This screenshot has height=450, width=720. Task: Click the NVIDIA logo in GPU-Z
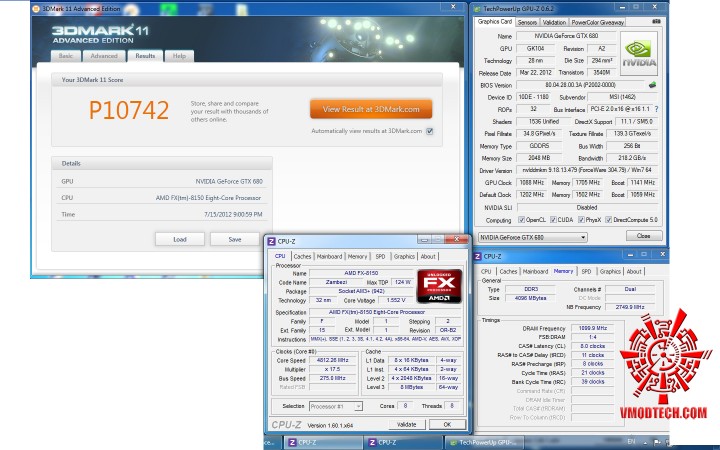click(639, 54)
